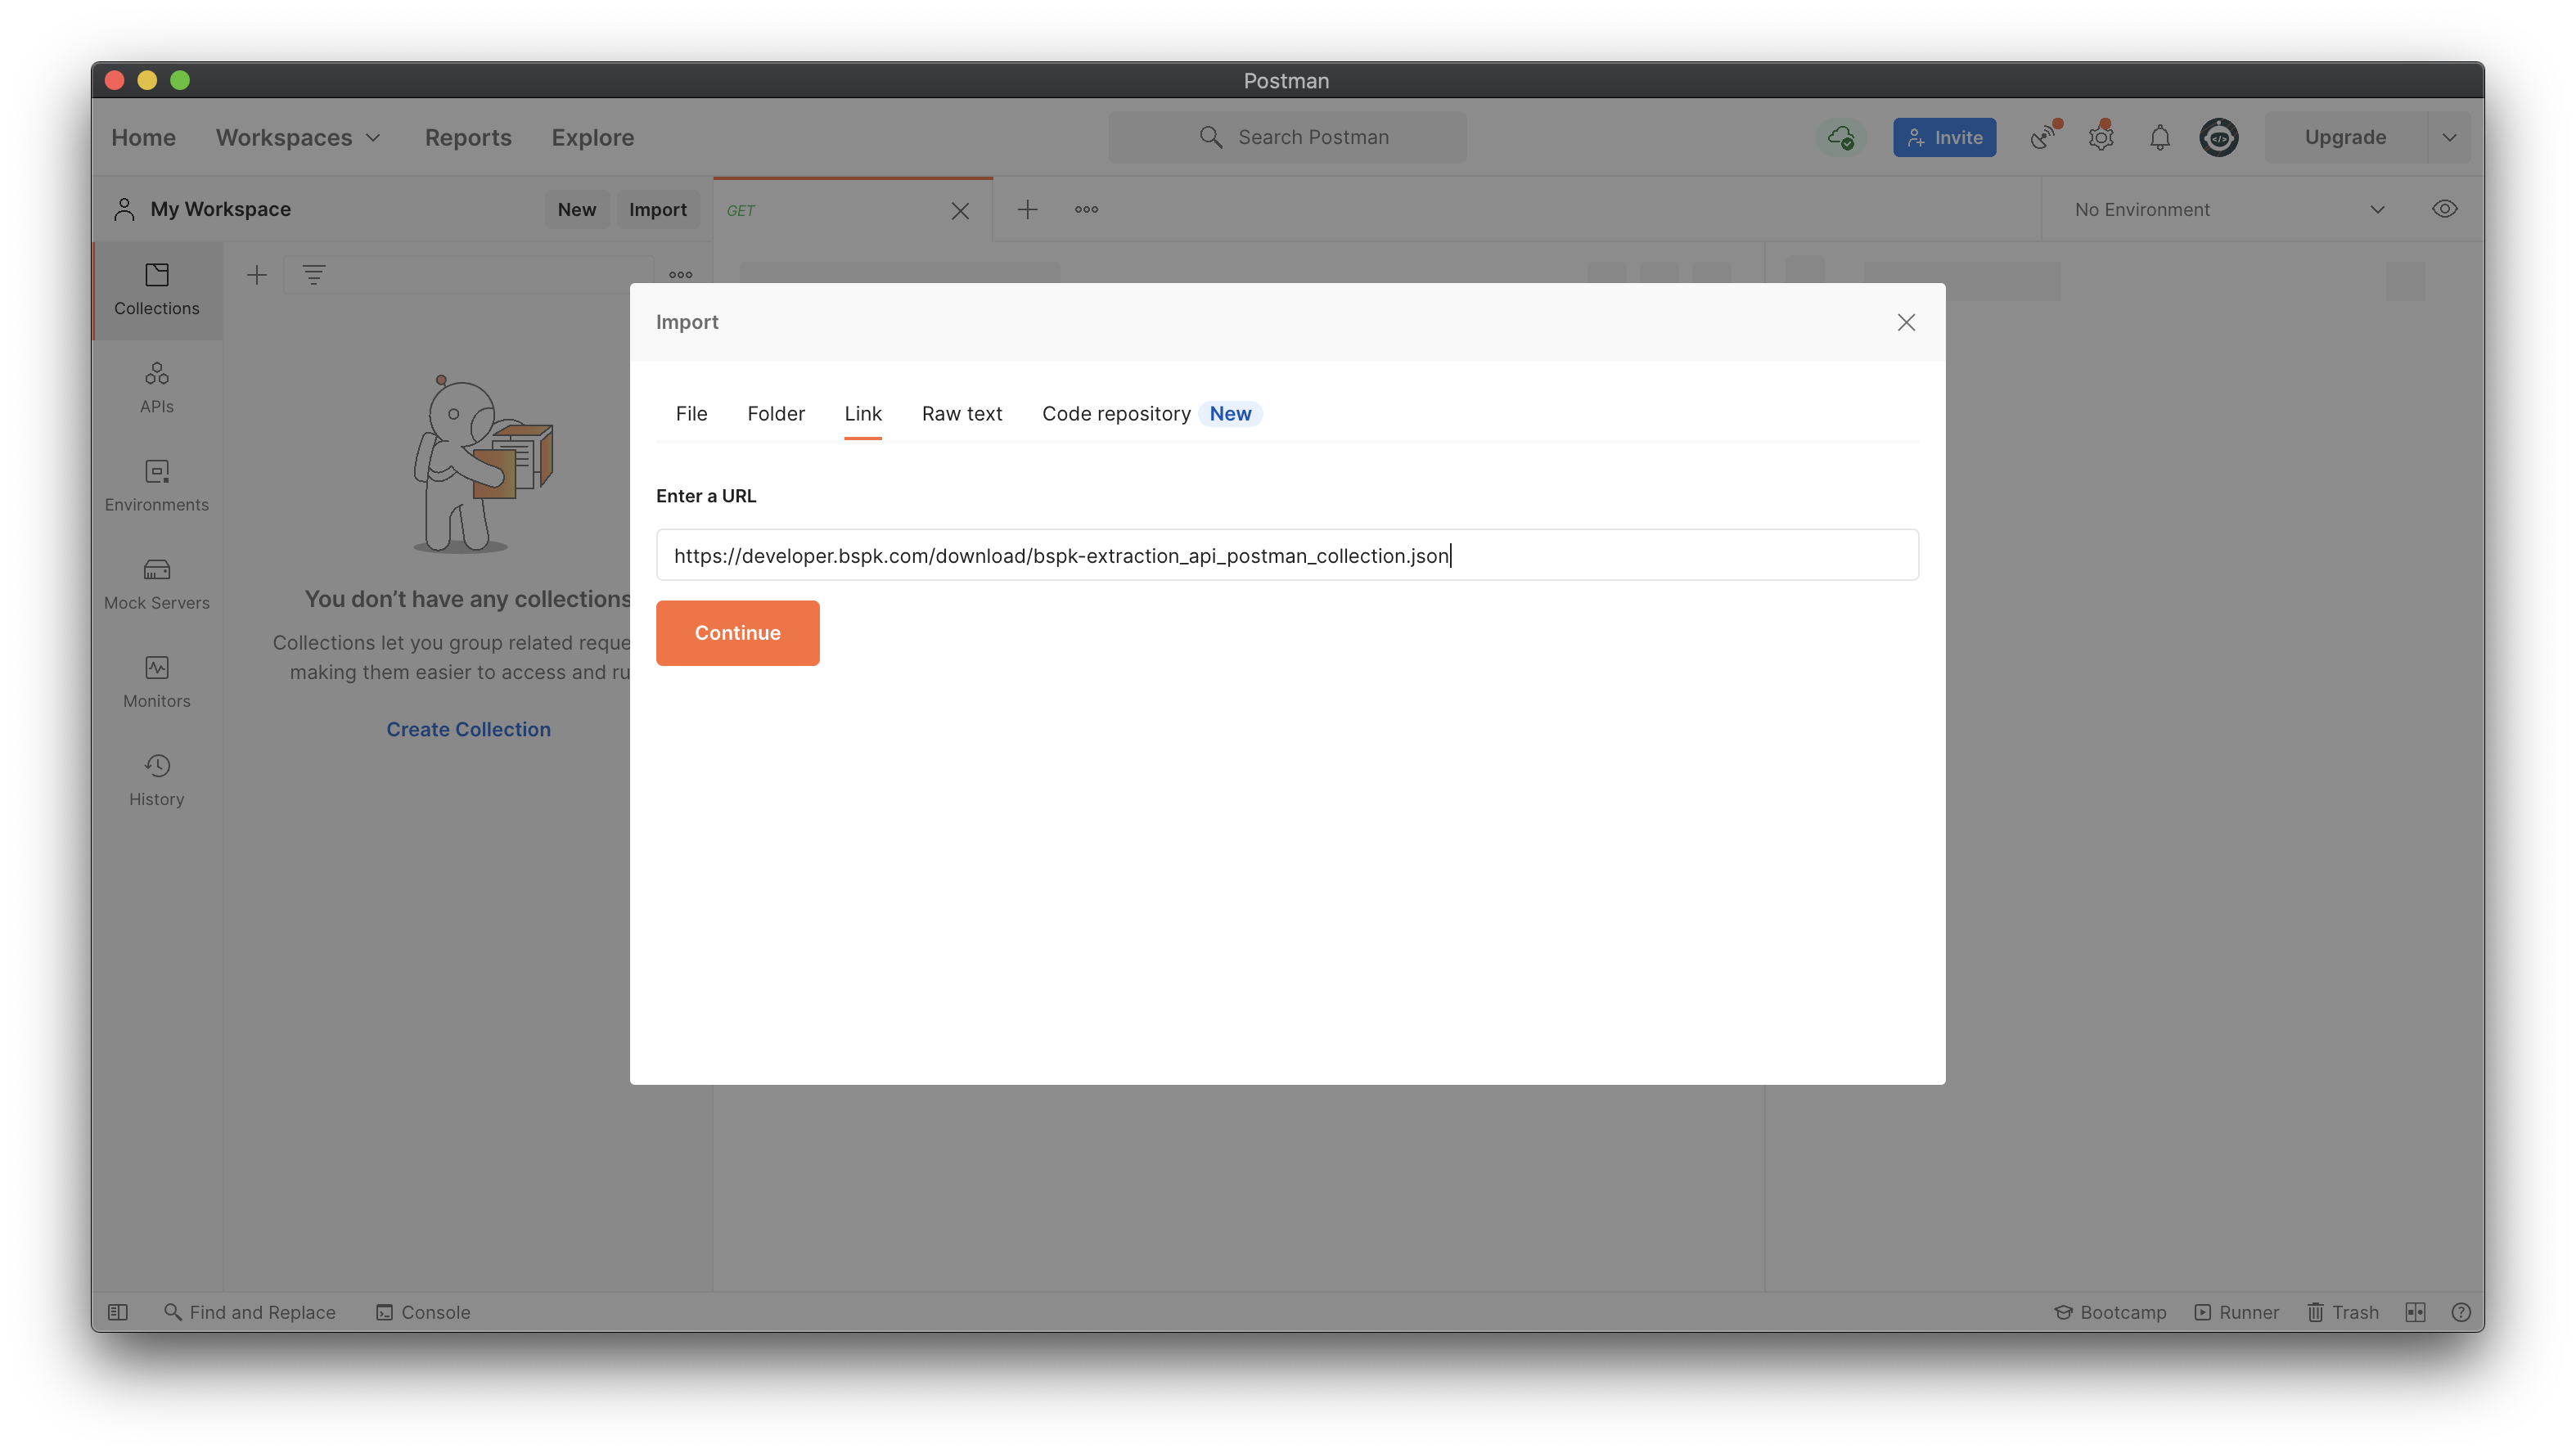Open the No Environment dropdown

click(2230, 209)
